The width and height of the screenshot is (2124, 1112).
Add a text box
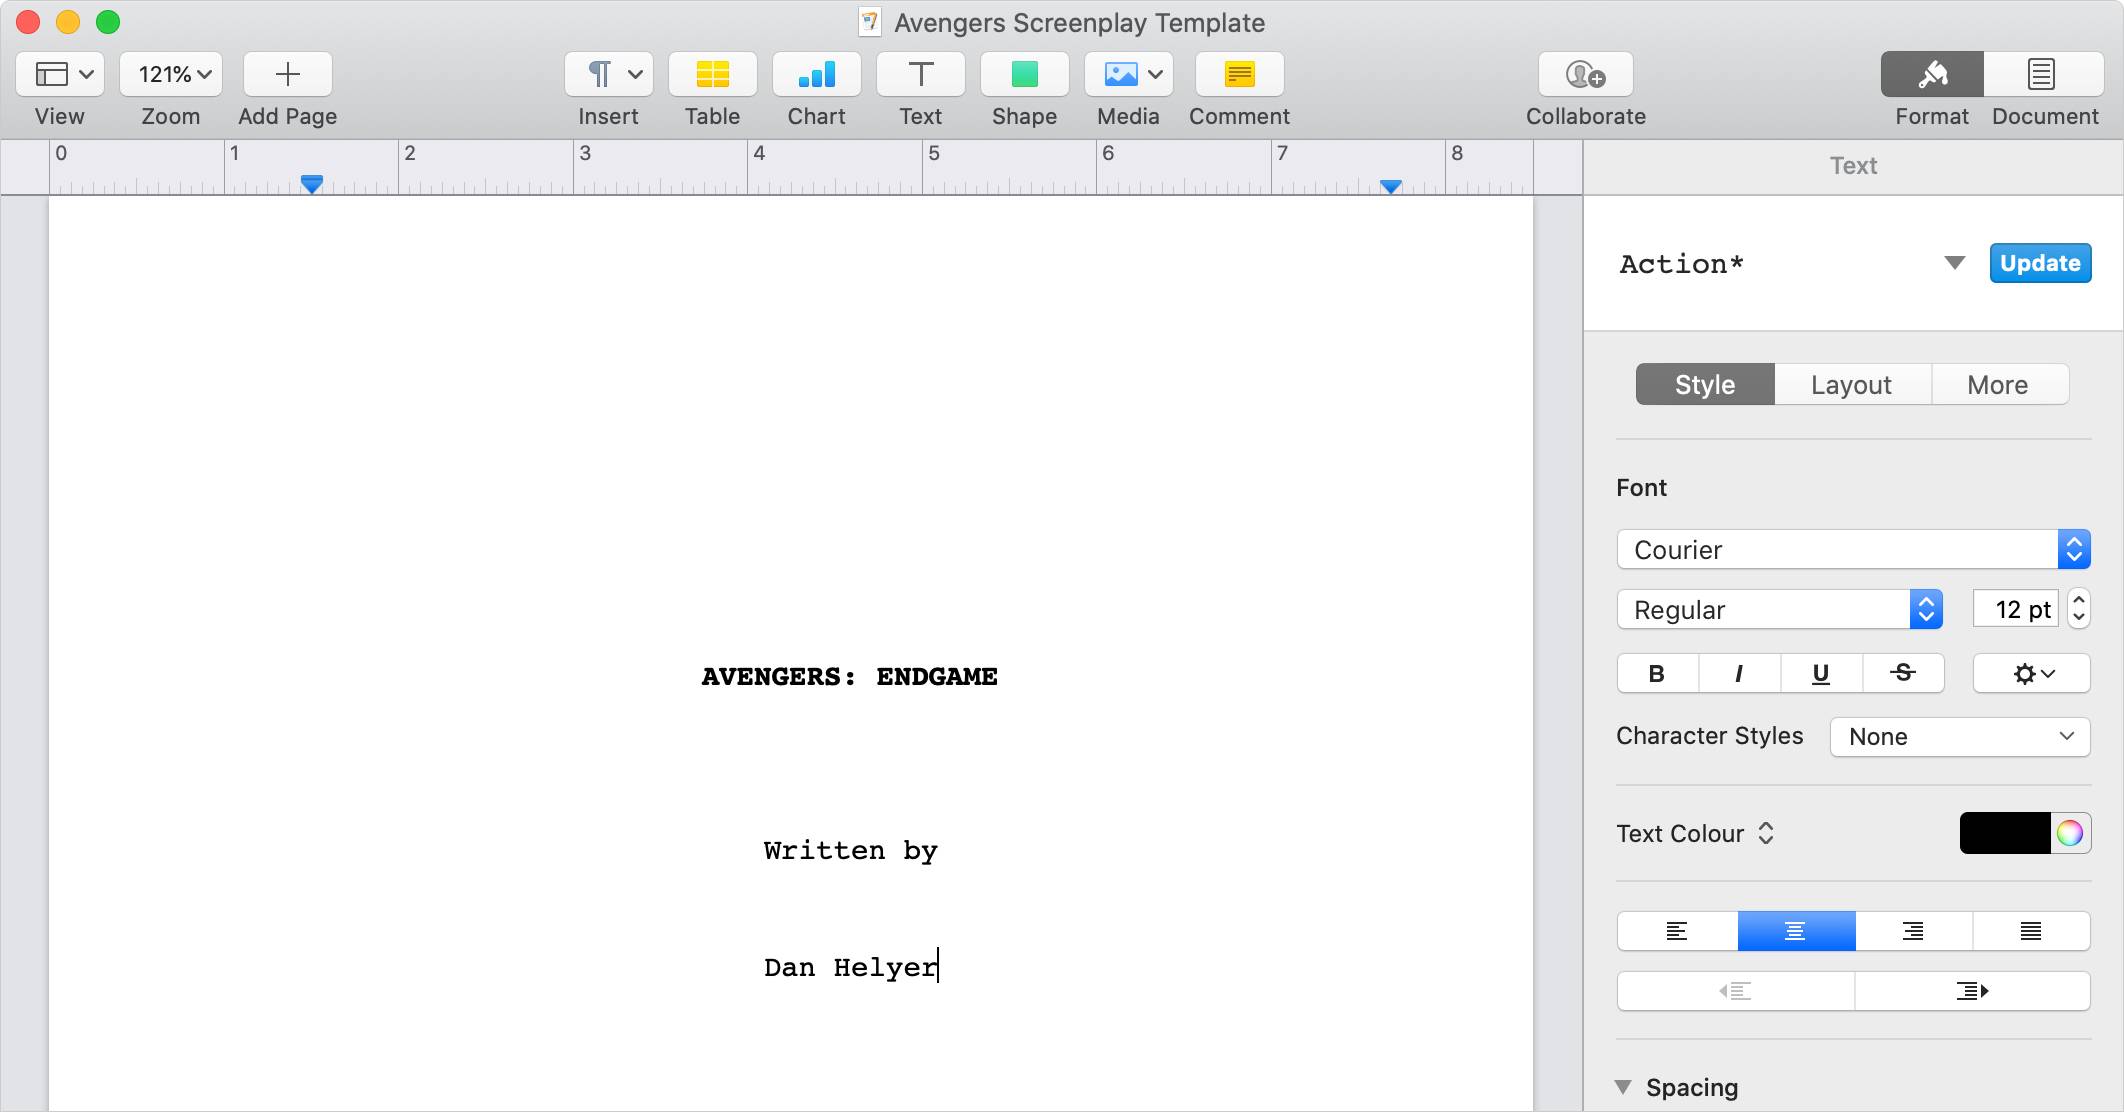coord(919,74)
